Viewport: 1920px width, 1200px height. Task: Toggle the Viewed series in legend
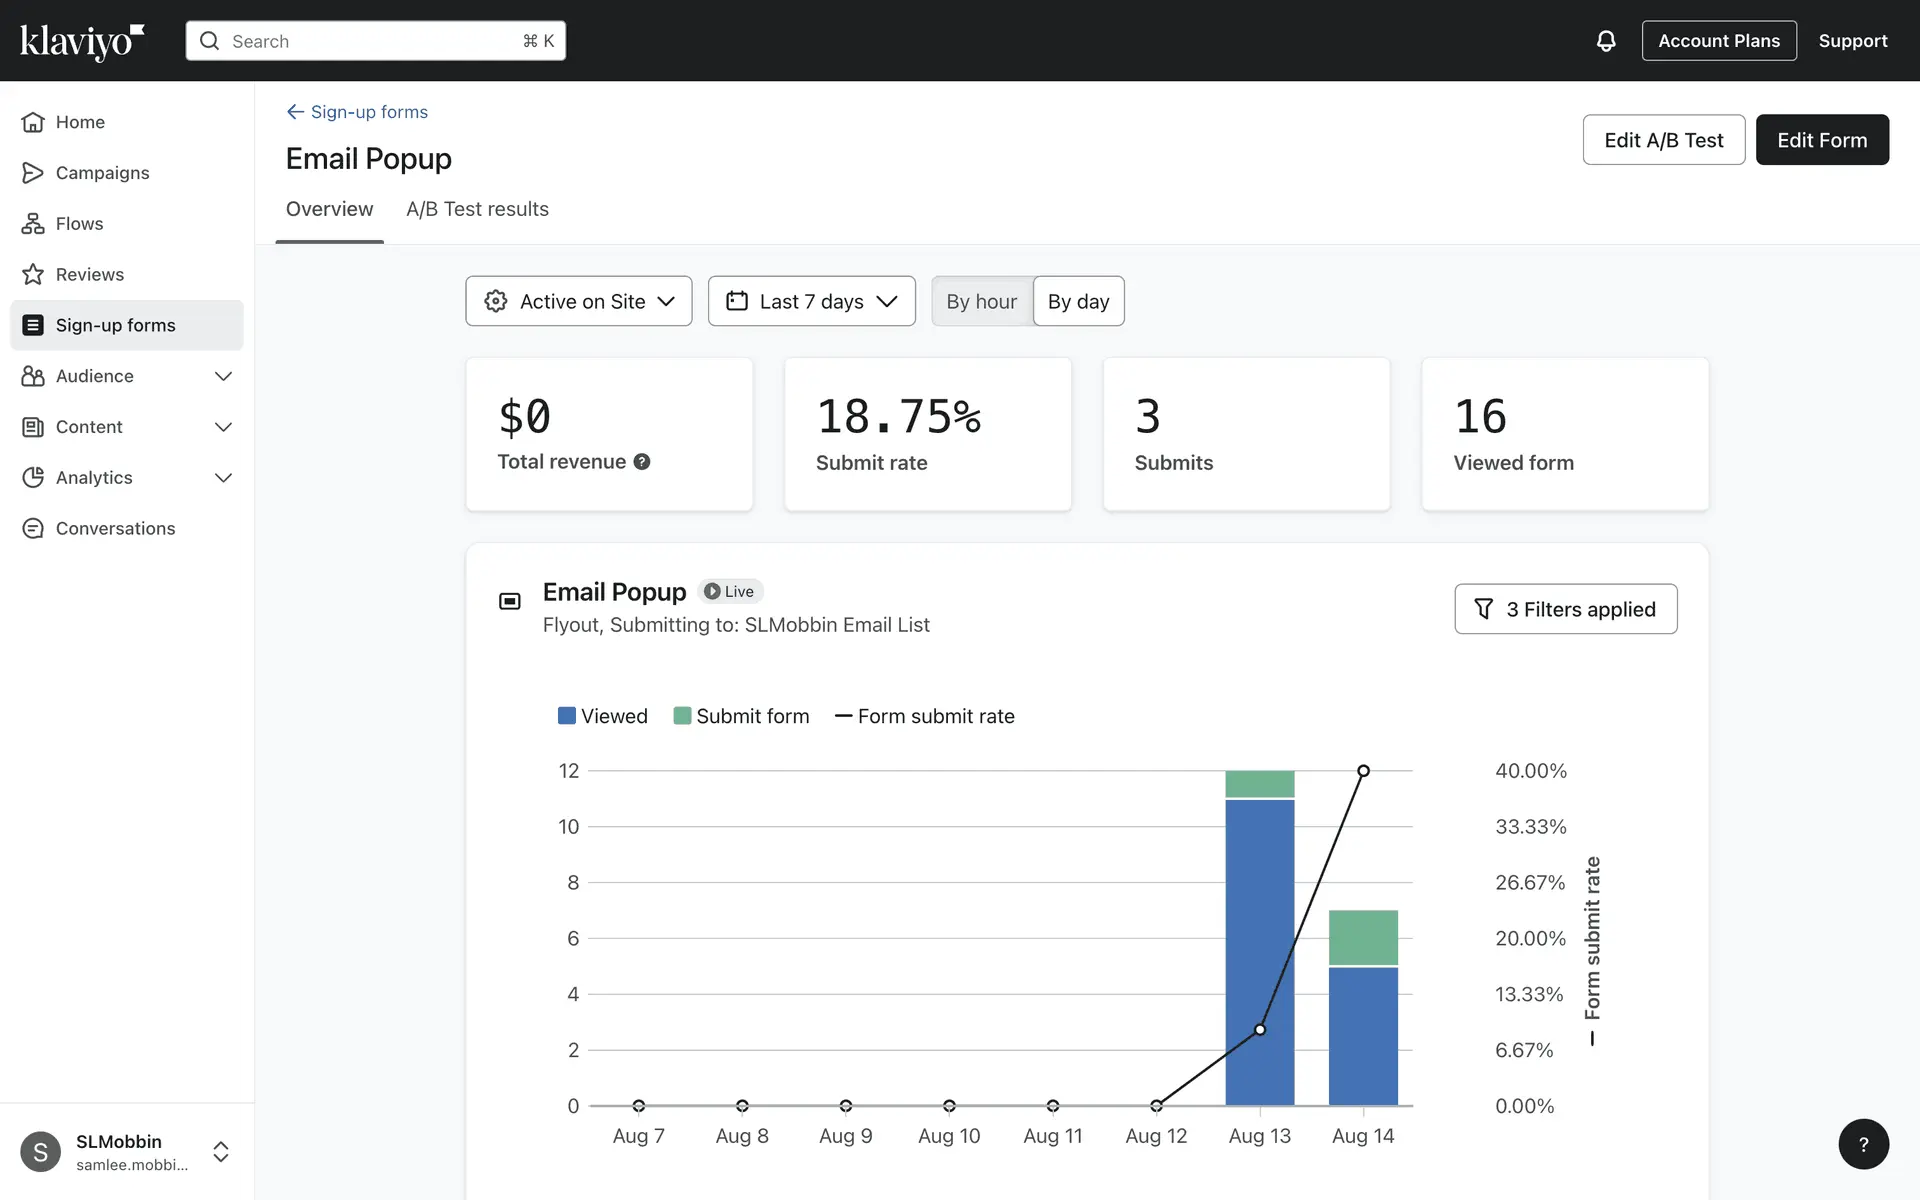tap(603, 716)
